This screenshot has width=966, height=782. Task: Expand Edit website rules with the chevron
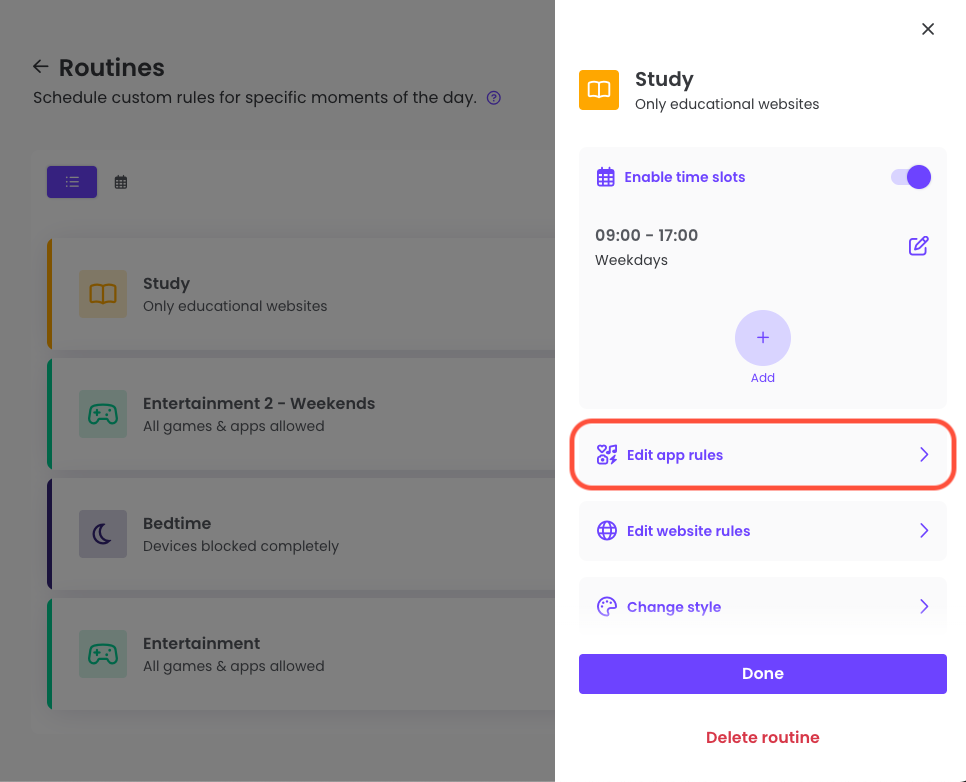pos(924,531)
